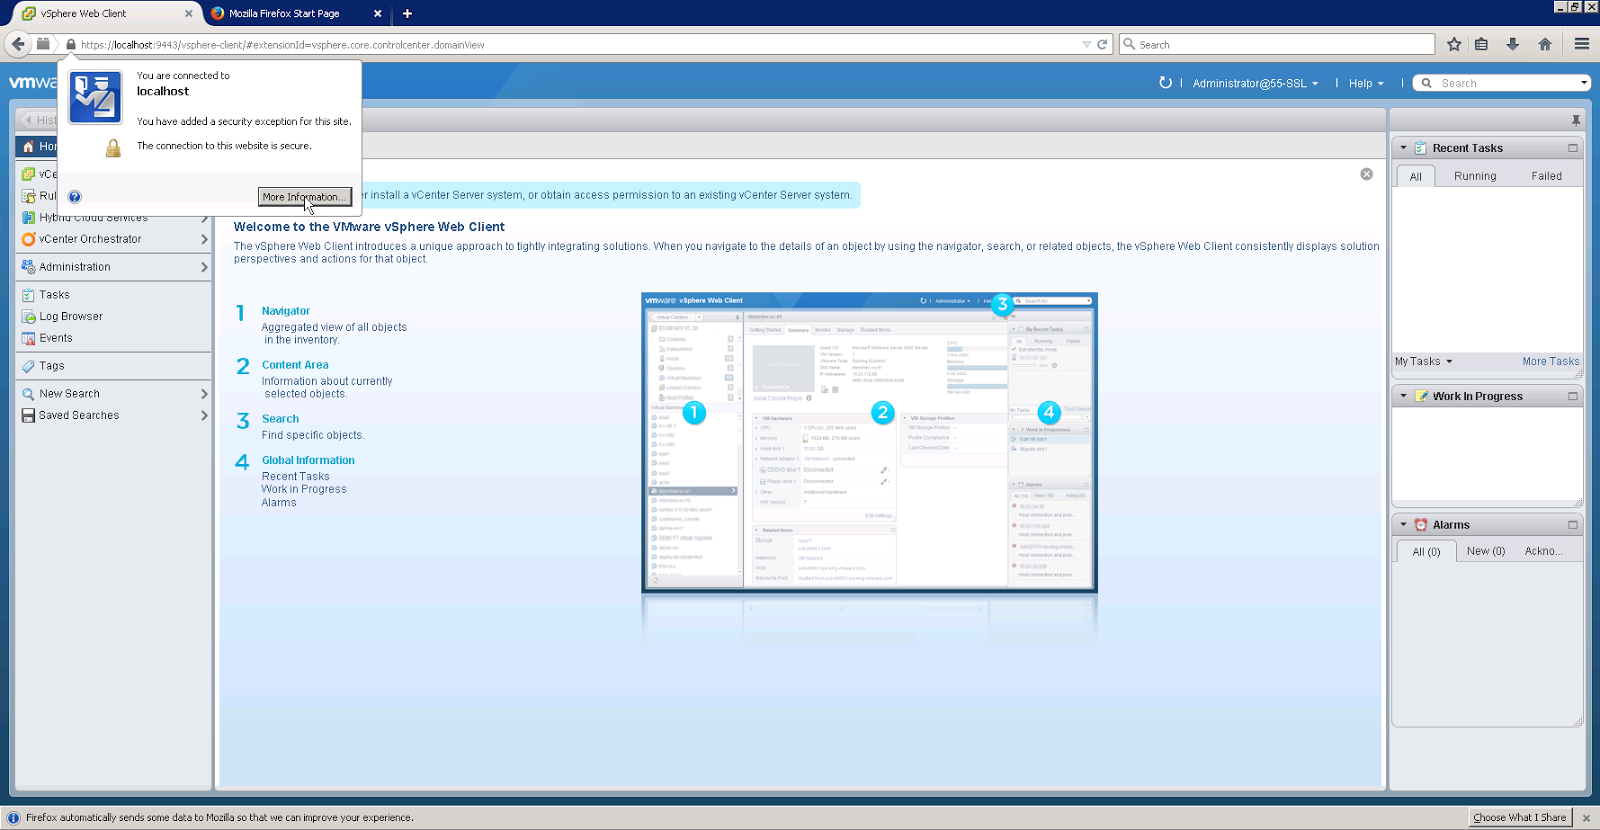
Task: Switch to Failed tasks tab
Action: coord(1546,176)
